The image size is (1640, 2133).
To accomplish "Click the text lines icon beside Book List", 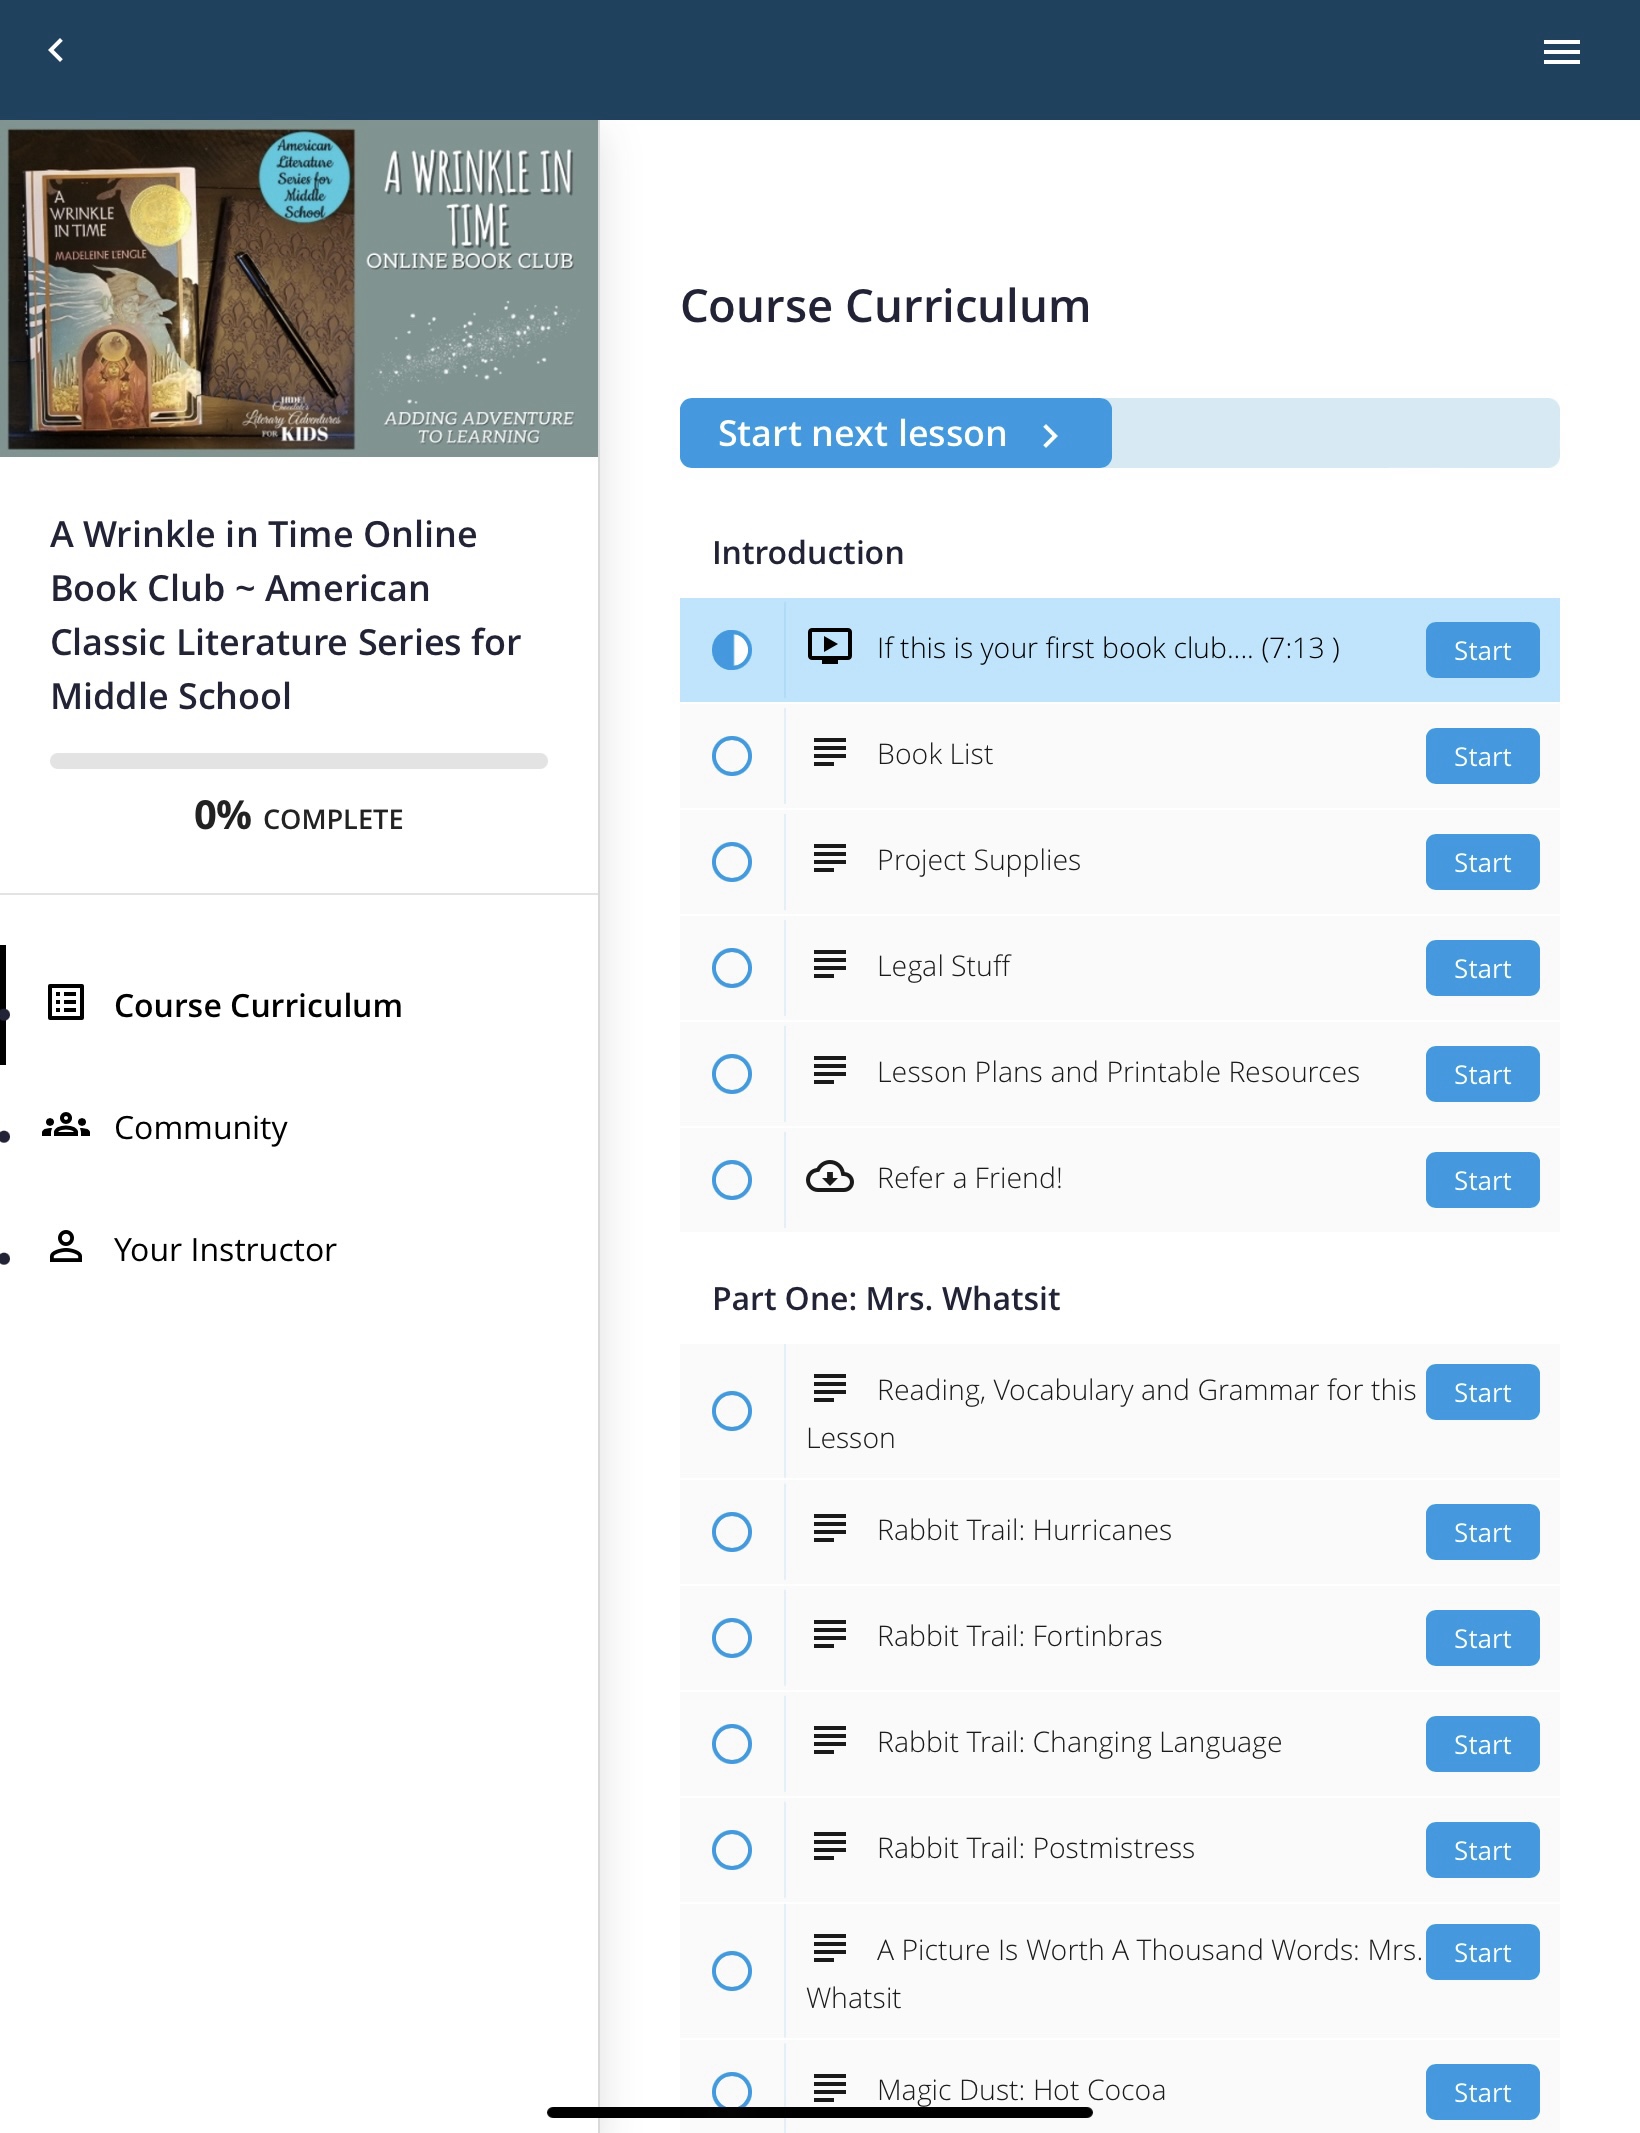I will coord(829,753).
